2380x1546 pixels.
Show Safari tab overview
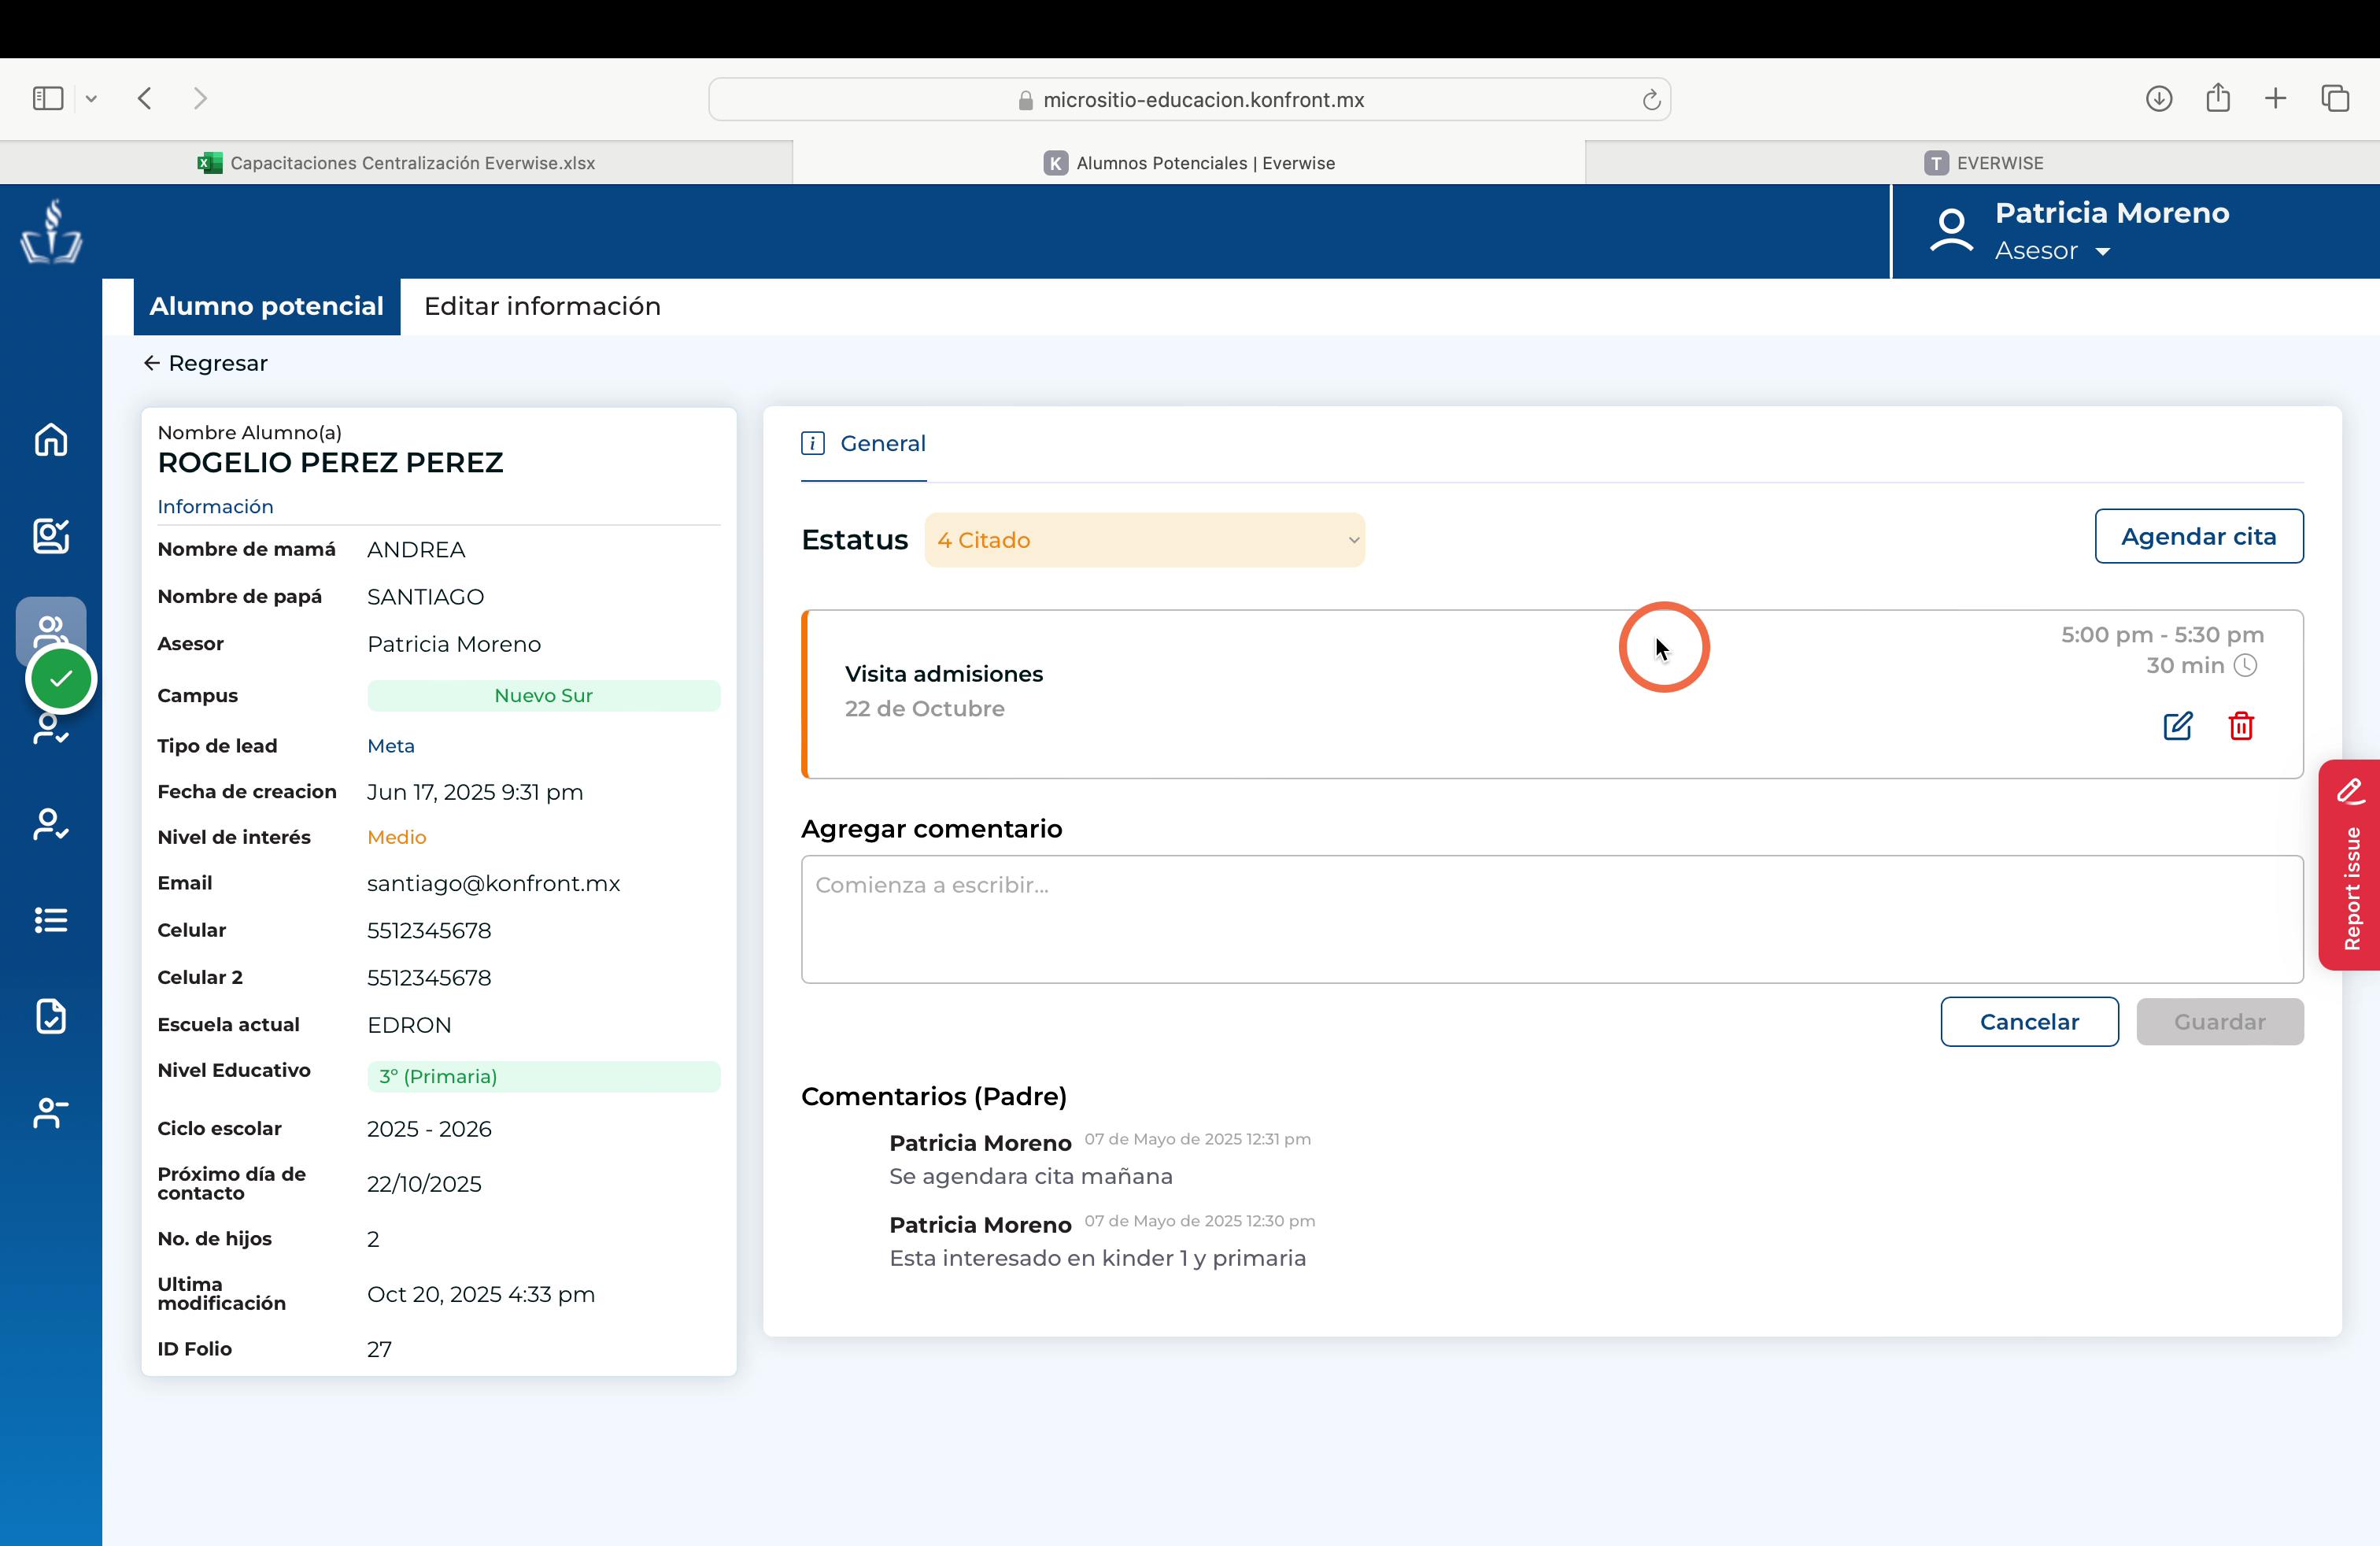[2335, 98]
